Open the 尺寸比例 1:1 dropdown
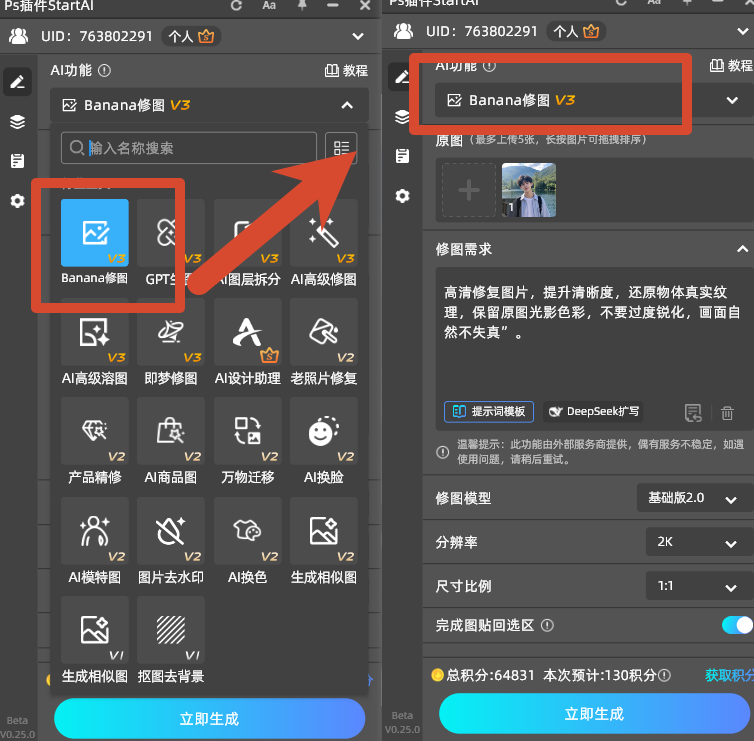 click(699, 586)
